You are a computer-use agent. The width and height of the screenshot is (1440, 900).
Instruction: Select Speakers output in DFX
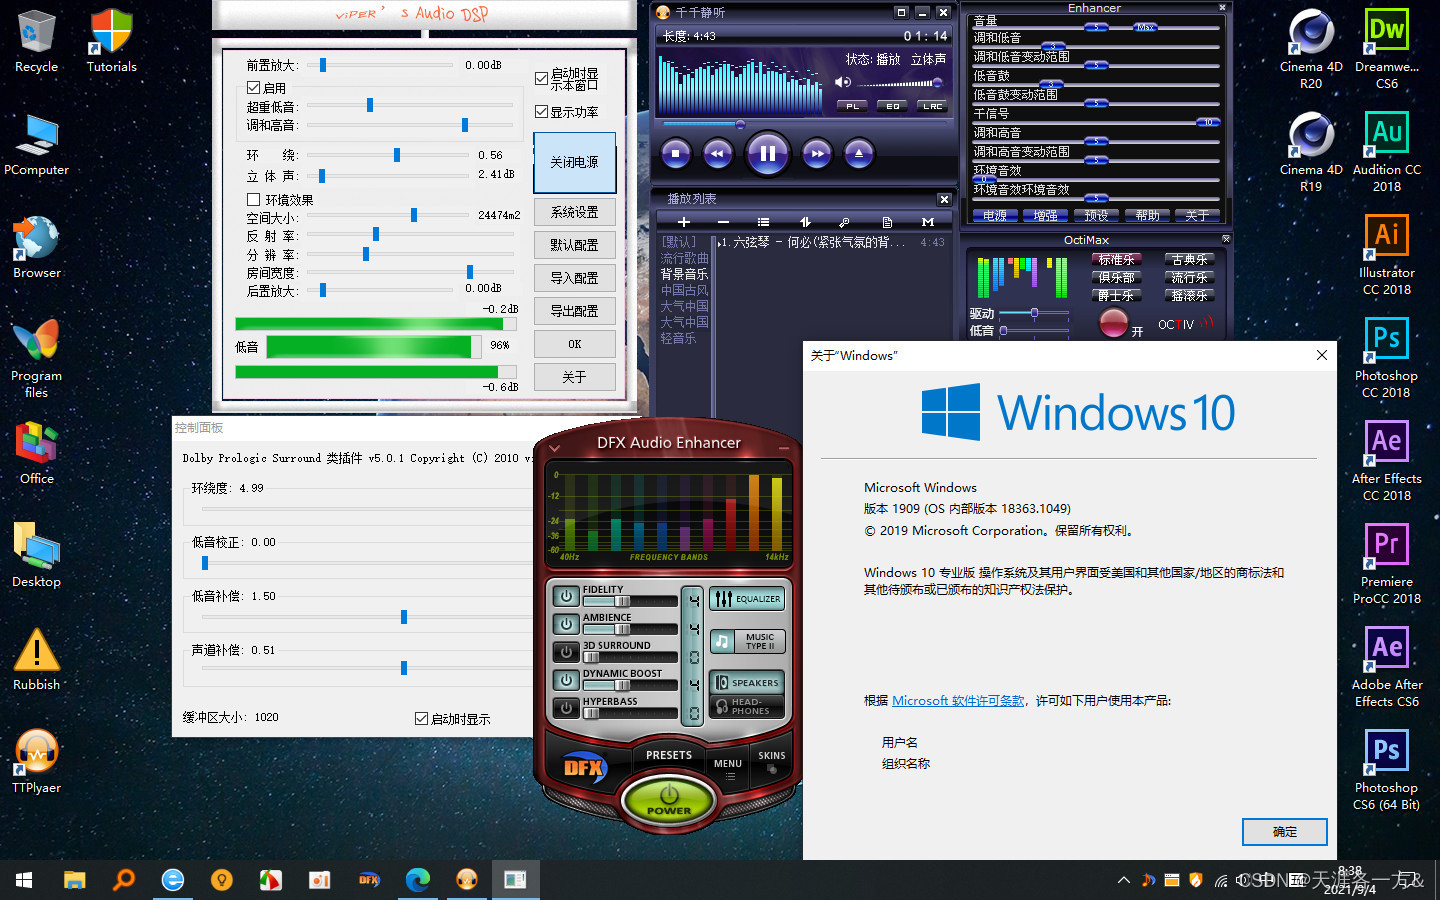pyautogui.click(x=748, y=683)
